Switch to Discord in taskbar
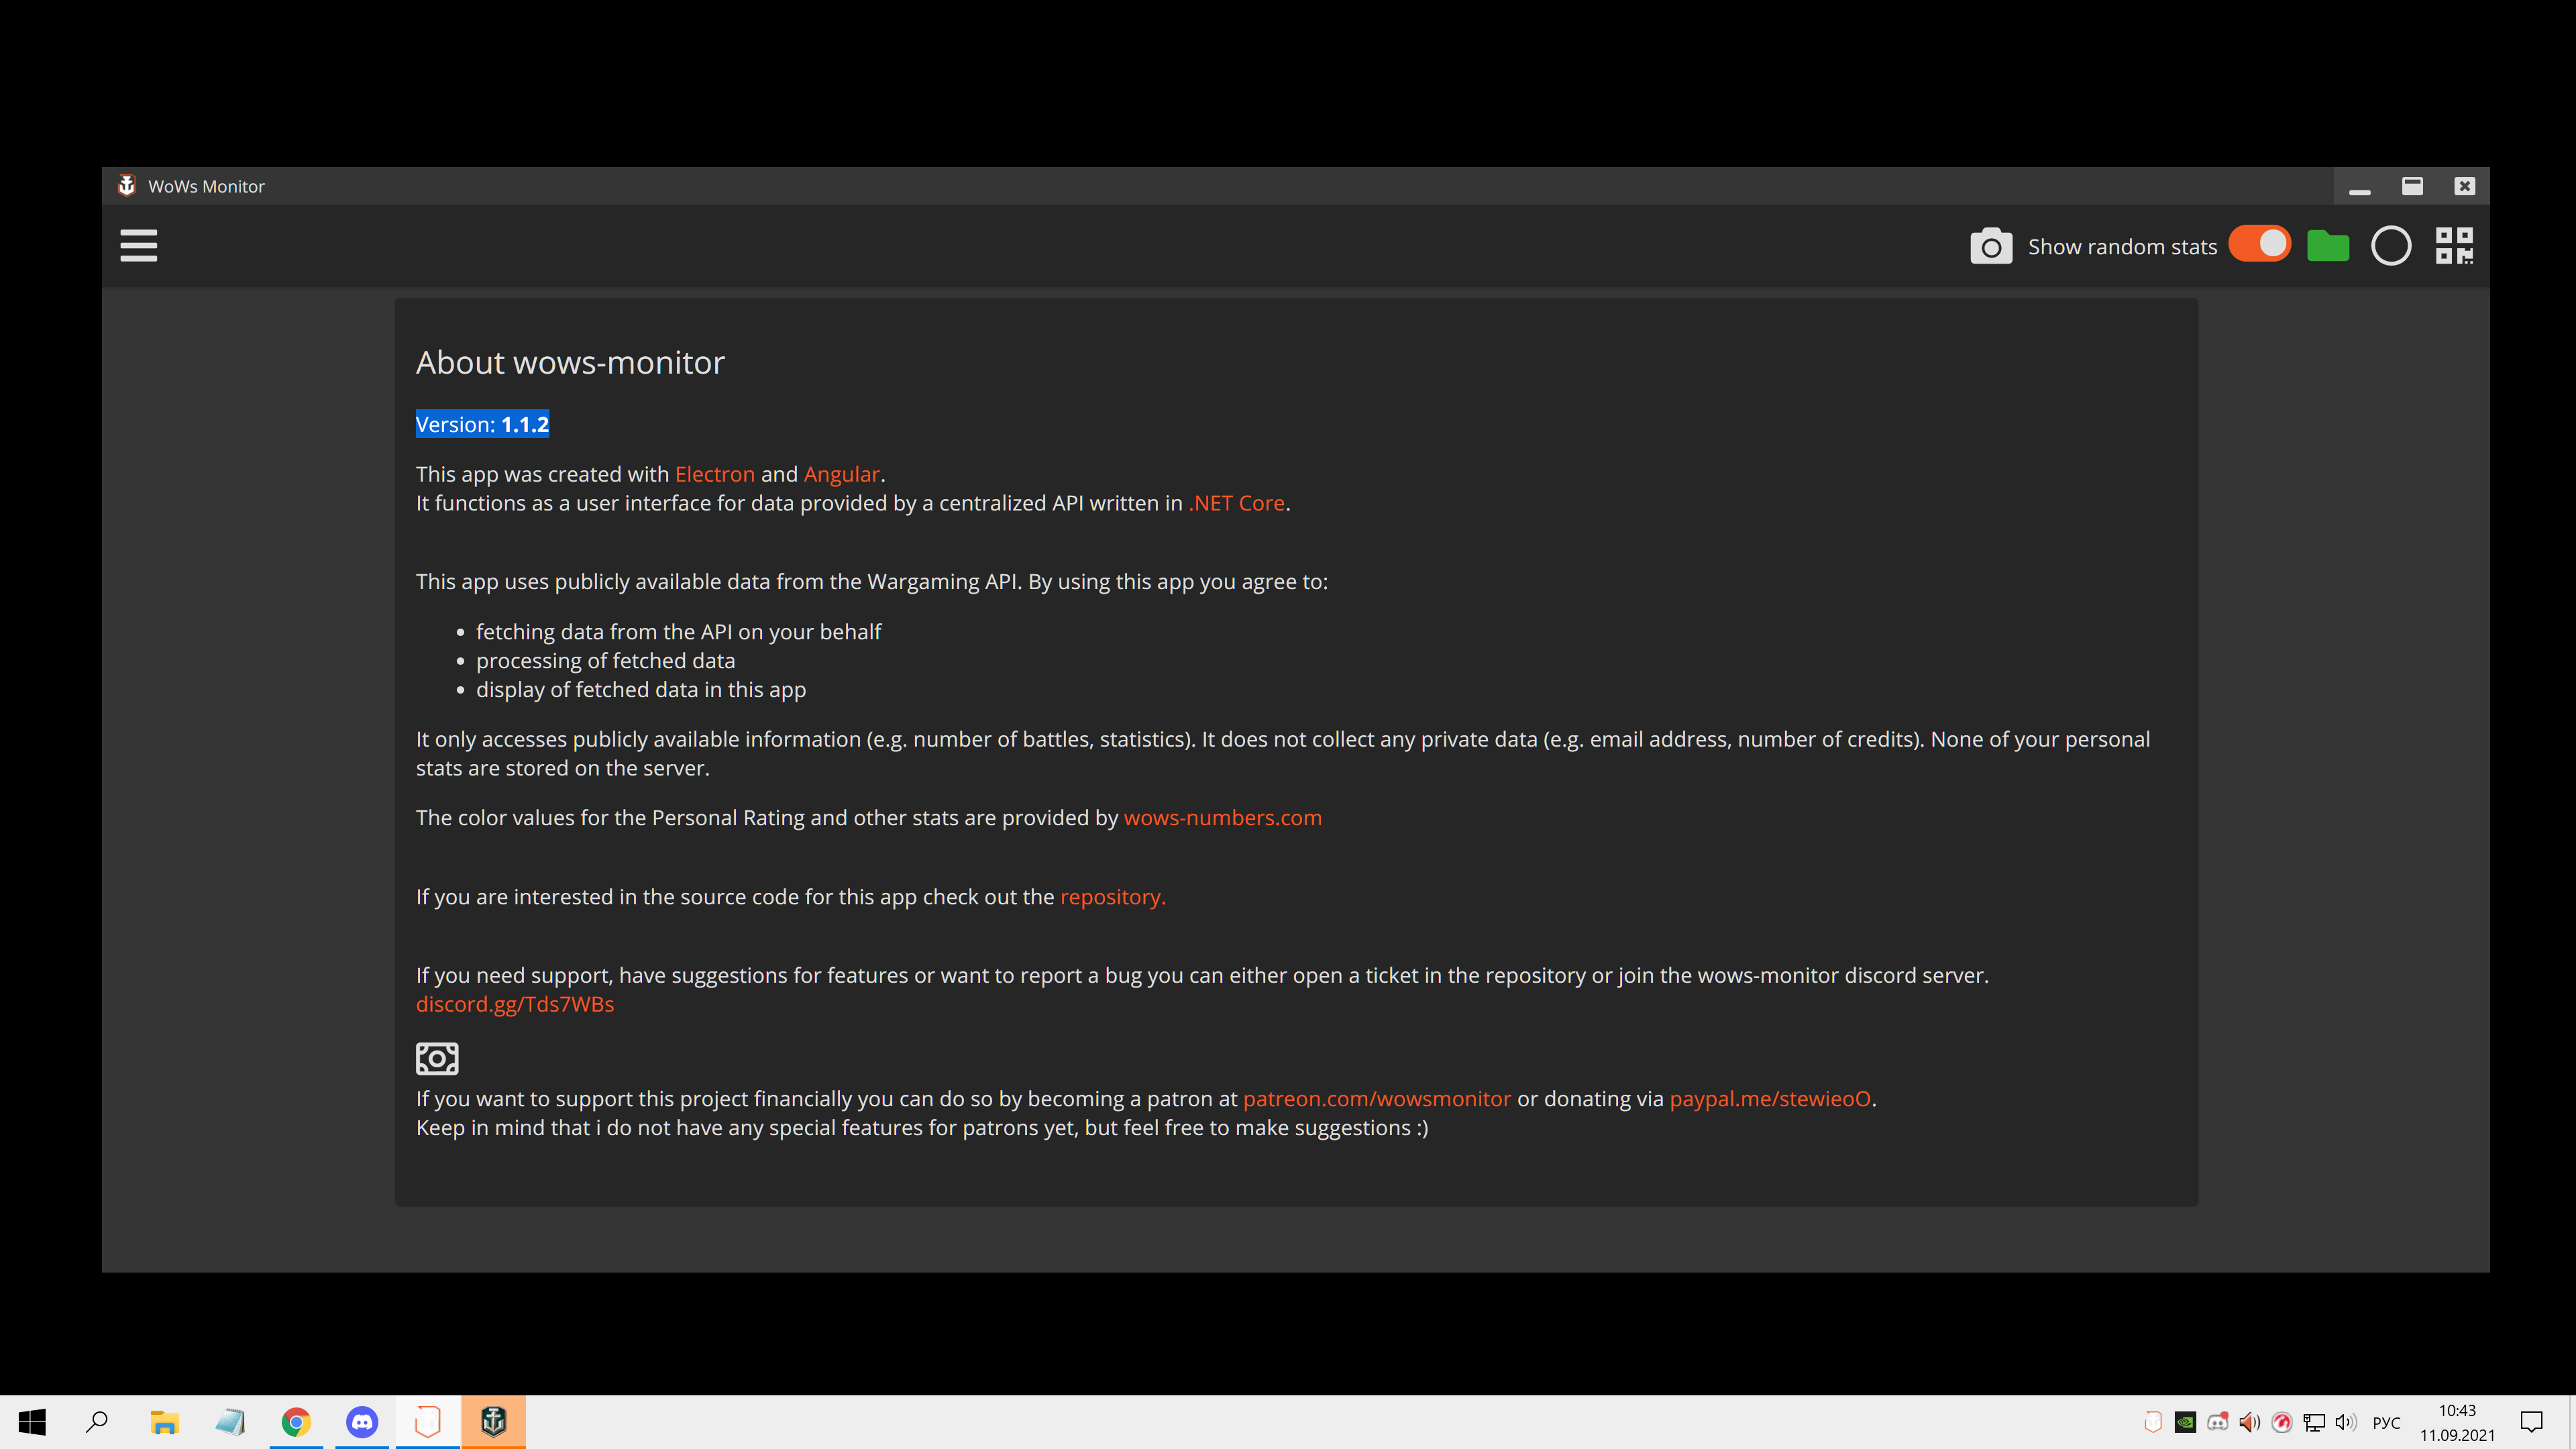This screenshot has width=2576, height=1449. (x=362, y=1422)
